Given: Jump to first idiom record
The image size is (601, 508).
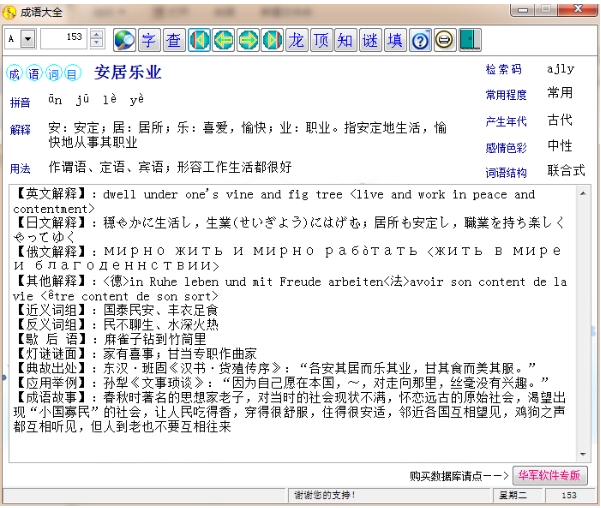Looking at the screenshot, I should [199, 40].
